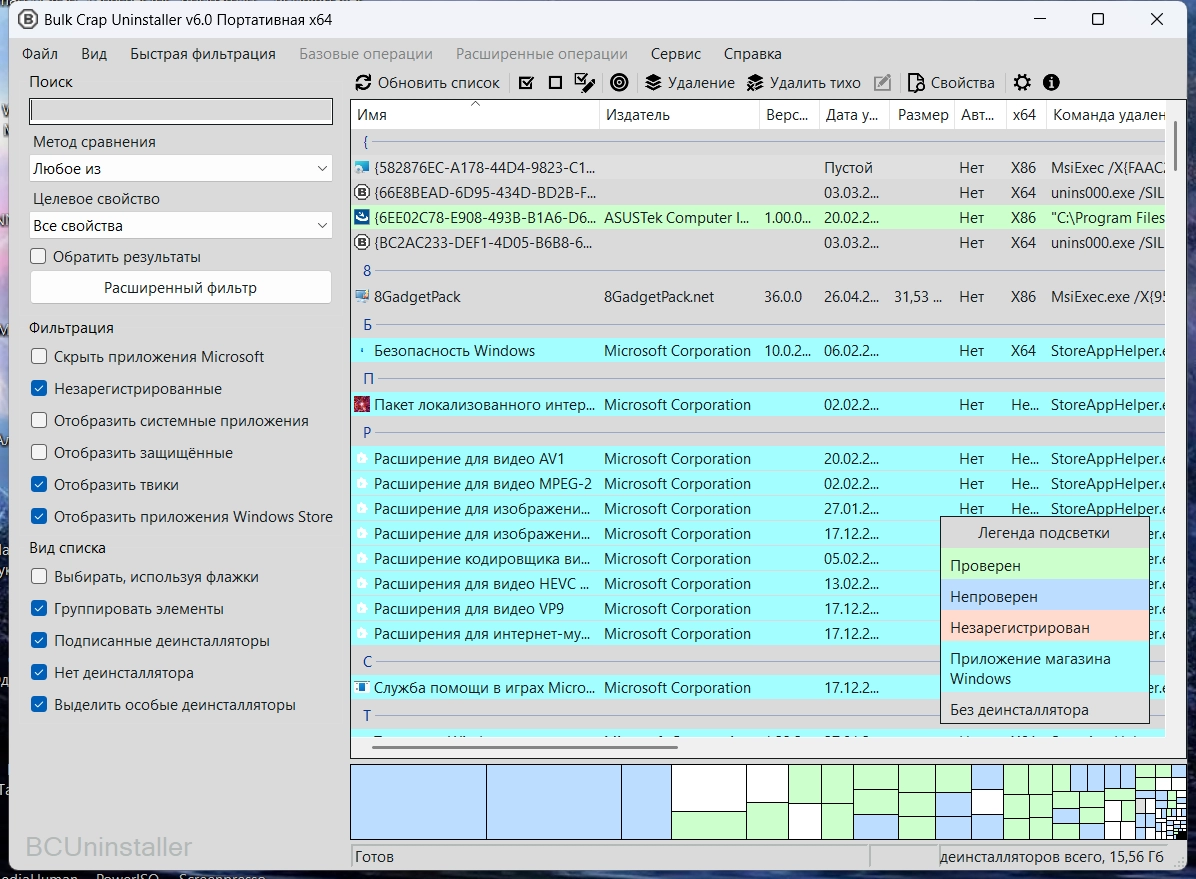This screenshot has height=879, width=1196.
Task: Open settings via the gear icon
Action: pos(1021,83)
